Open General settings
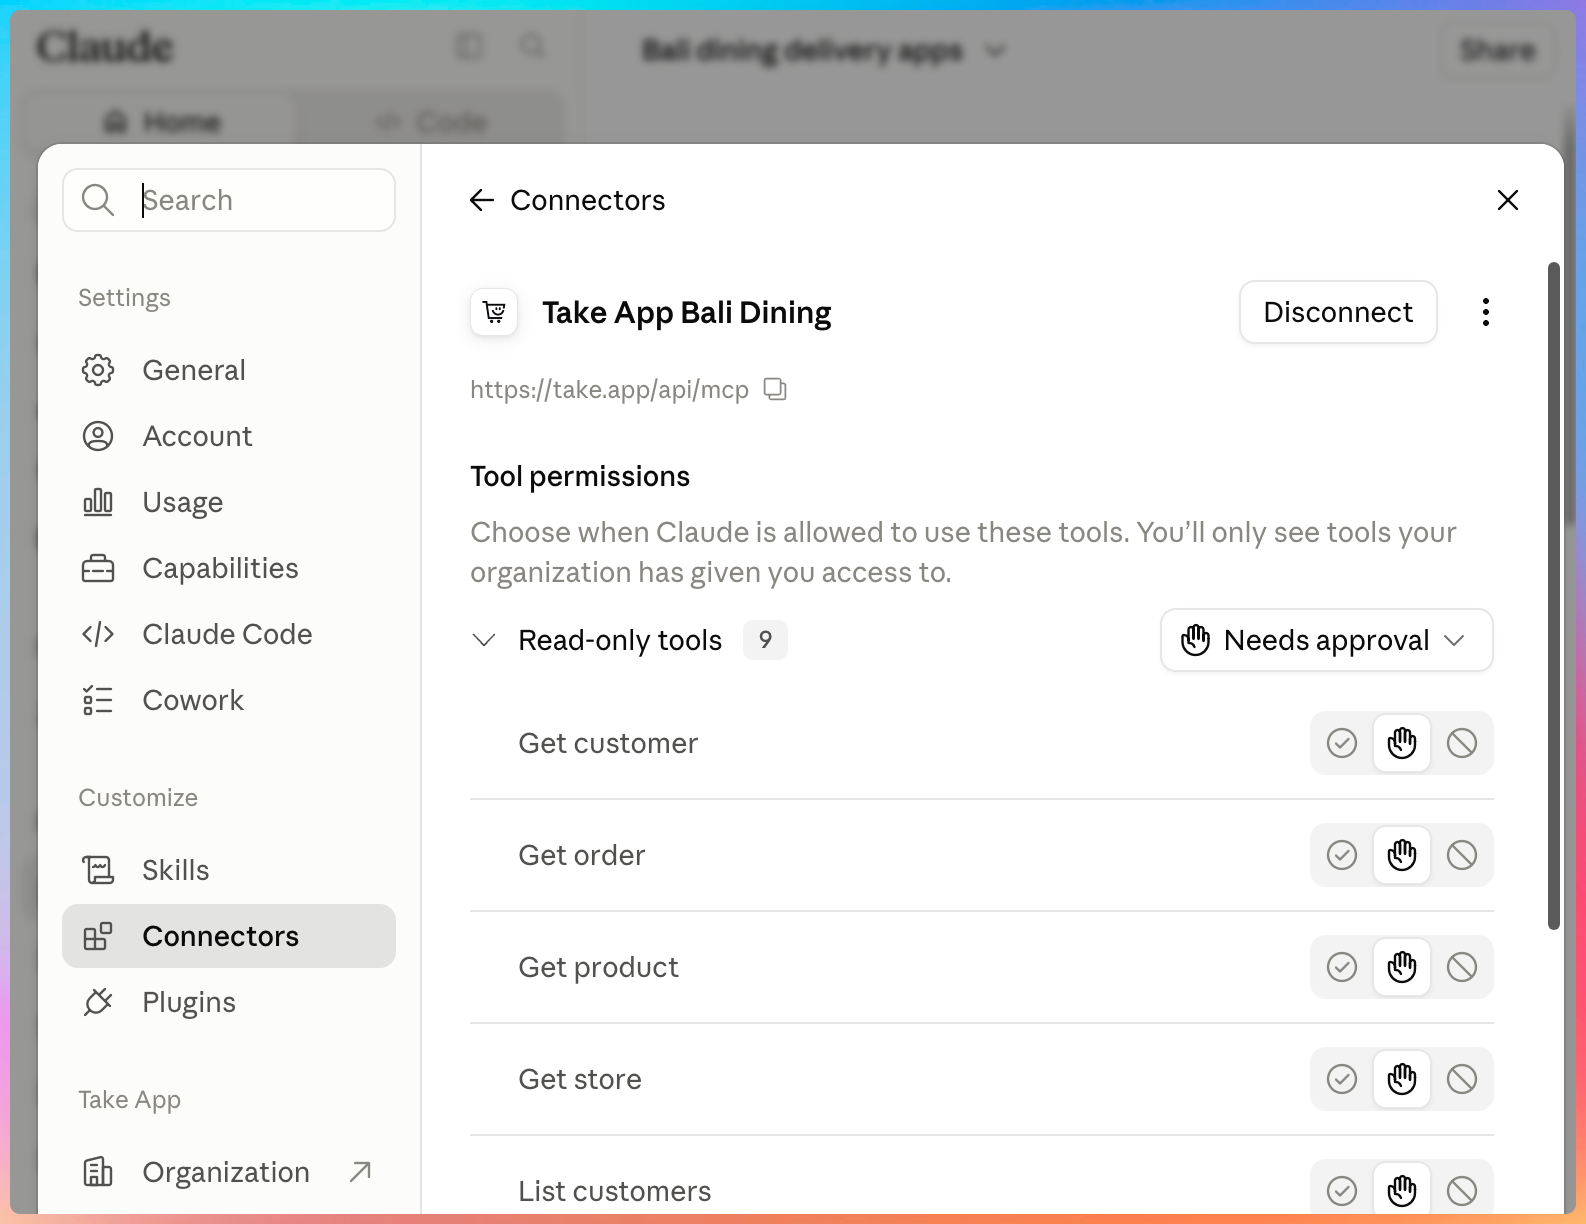The image size is (1586, 1224). coord(229,370)
